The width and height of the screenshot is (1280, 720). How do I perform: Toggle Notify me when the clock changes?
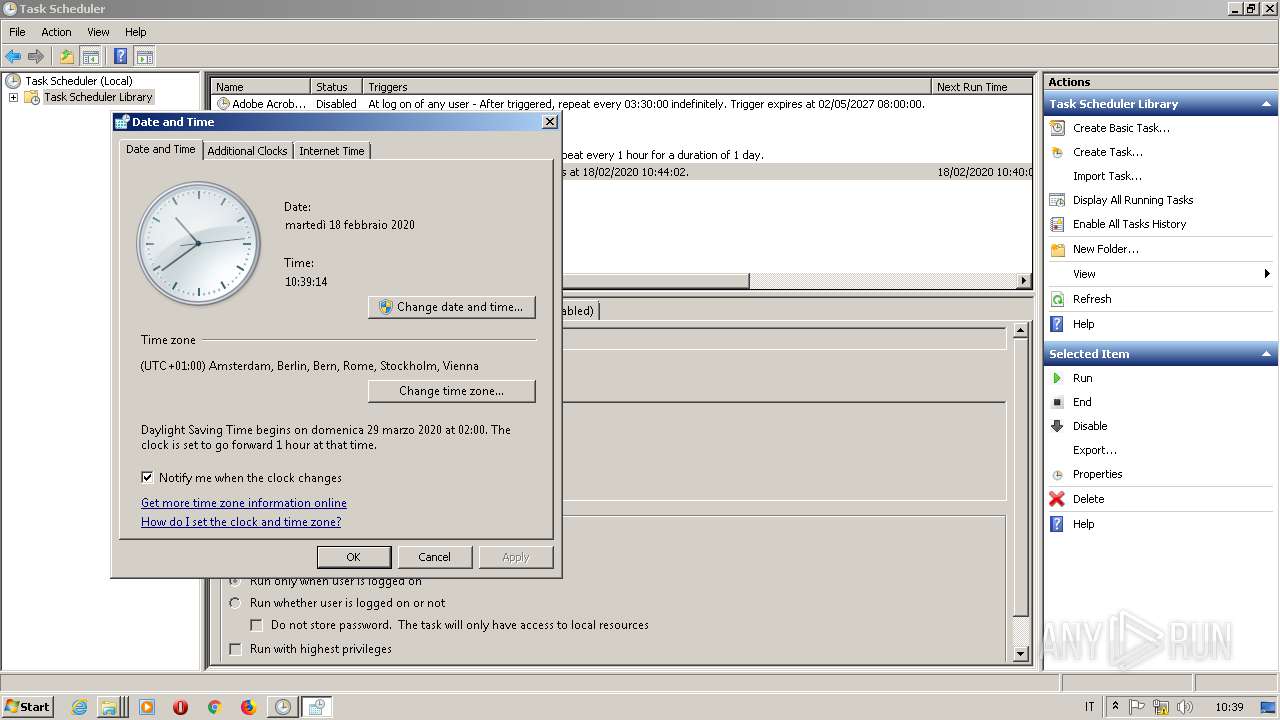point(148,478)
